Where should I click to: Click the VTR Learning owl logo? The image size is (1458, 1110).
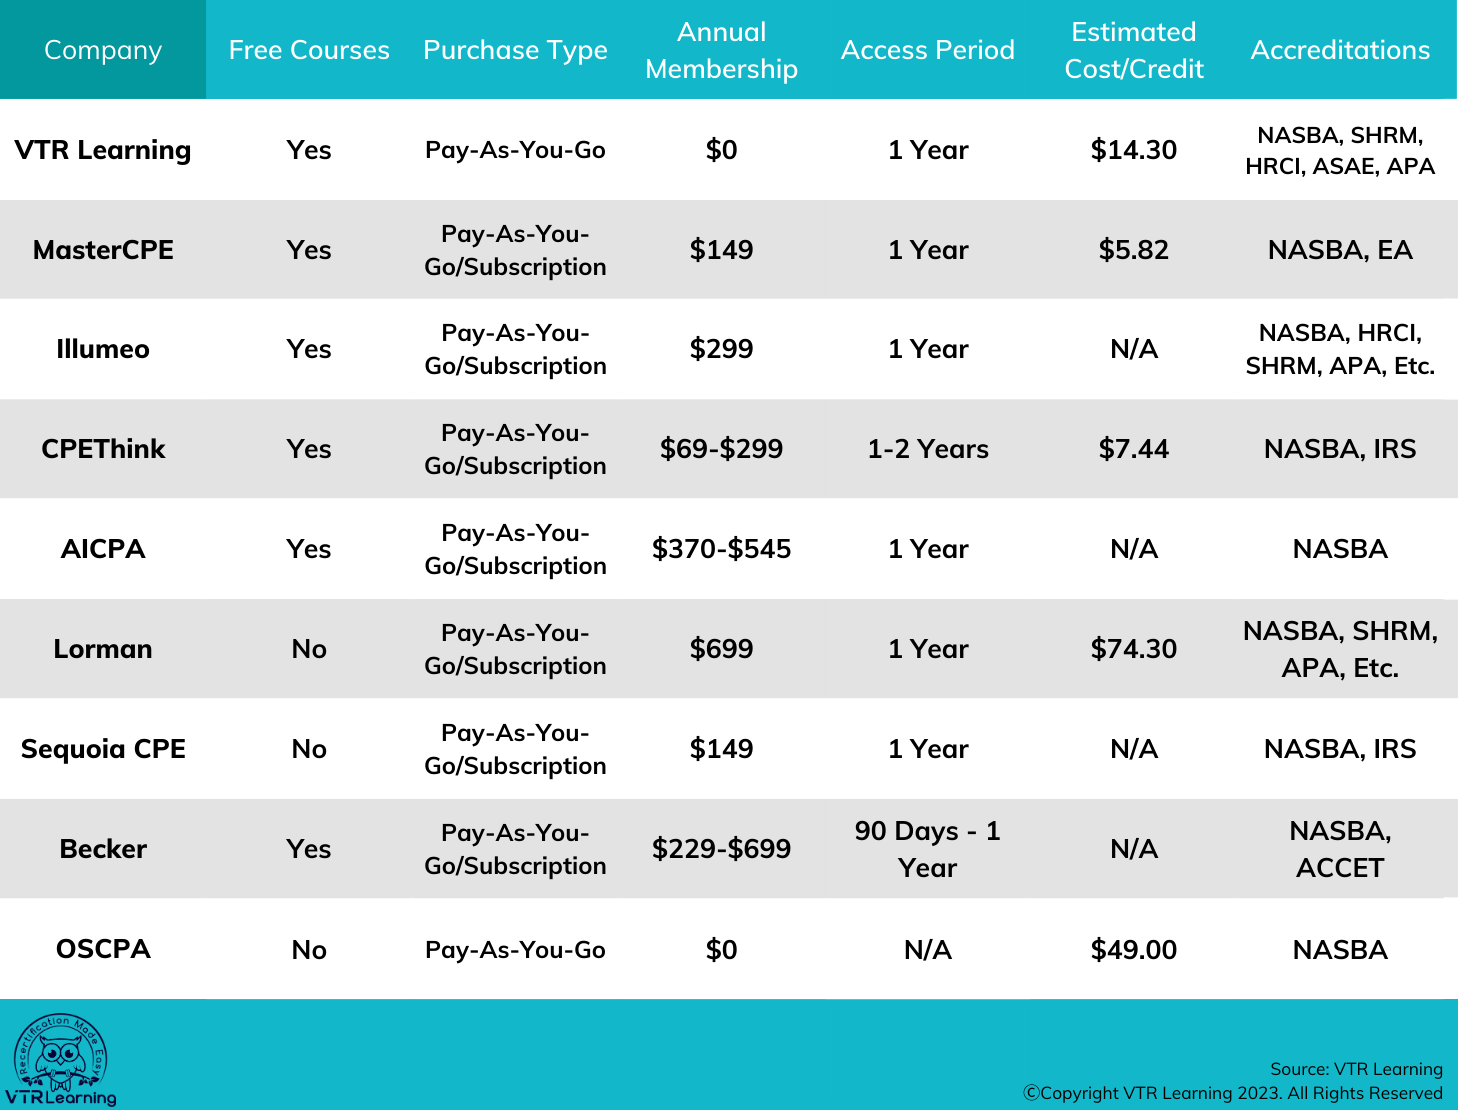pyautogui.click(x=60, y=1060)
